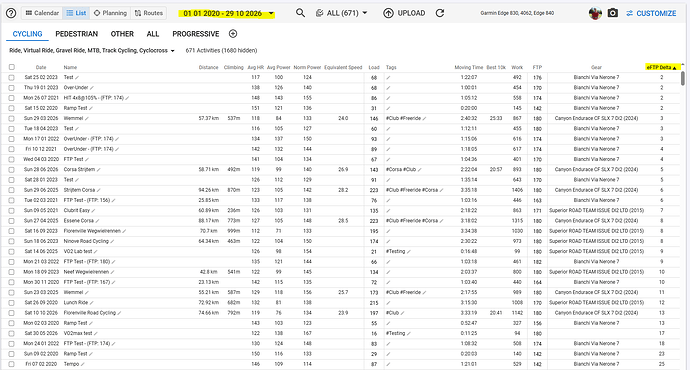This screenshot has height=370, width=690.
Task: Check the Sat 25 02 2023 Test row
Action: (x=12, y=77)
